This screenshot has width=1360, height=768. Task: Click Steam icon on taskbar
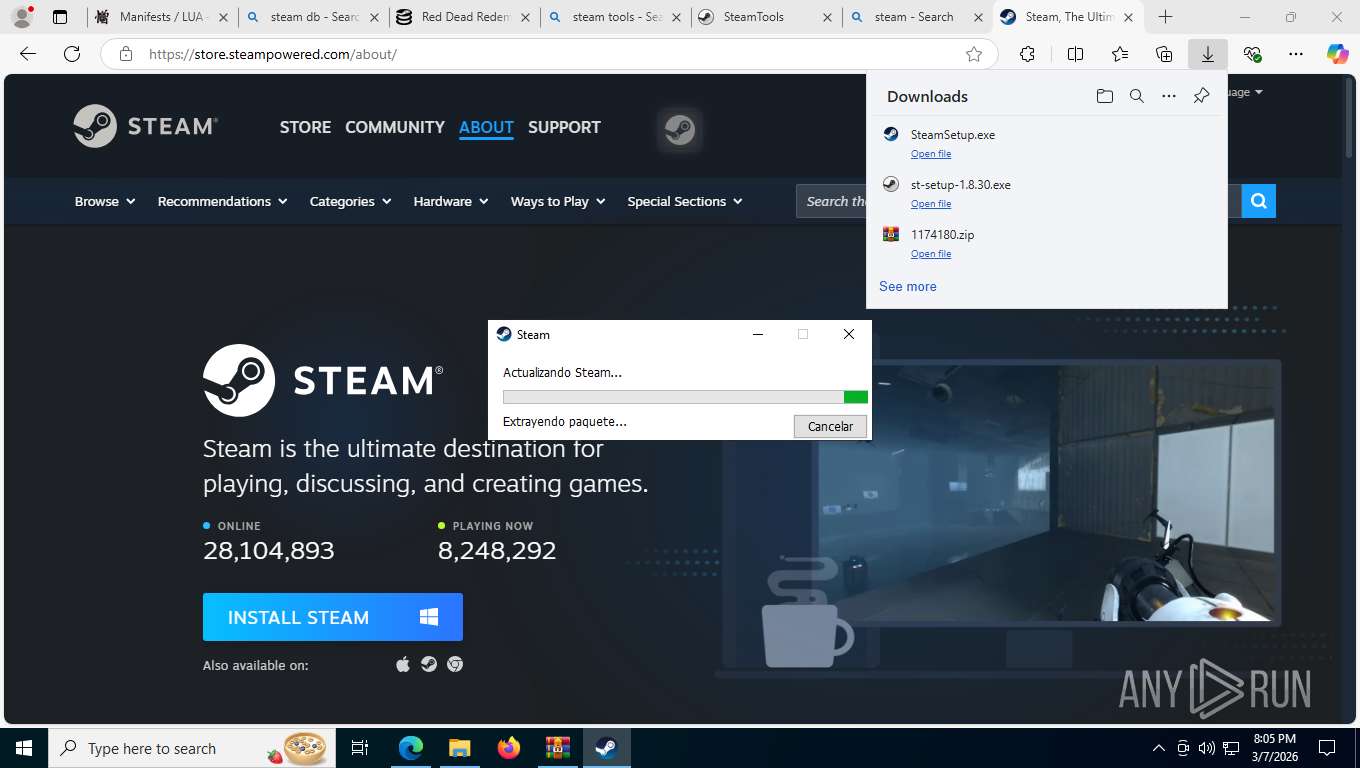[606, 748]
